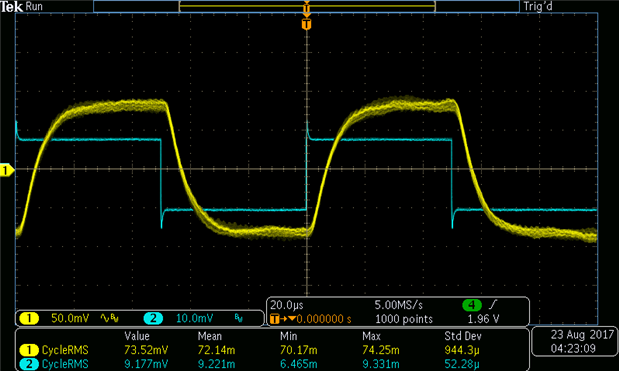Click the record view bar at top

coord(307,6)
